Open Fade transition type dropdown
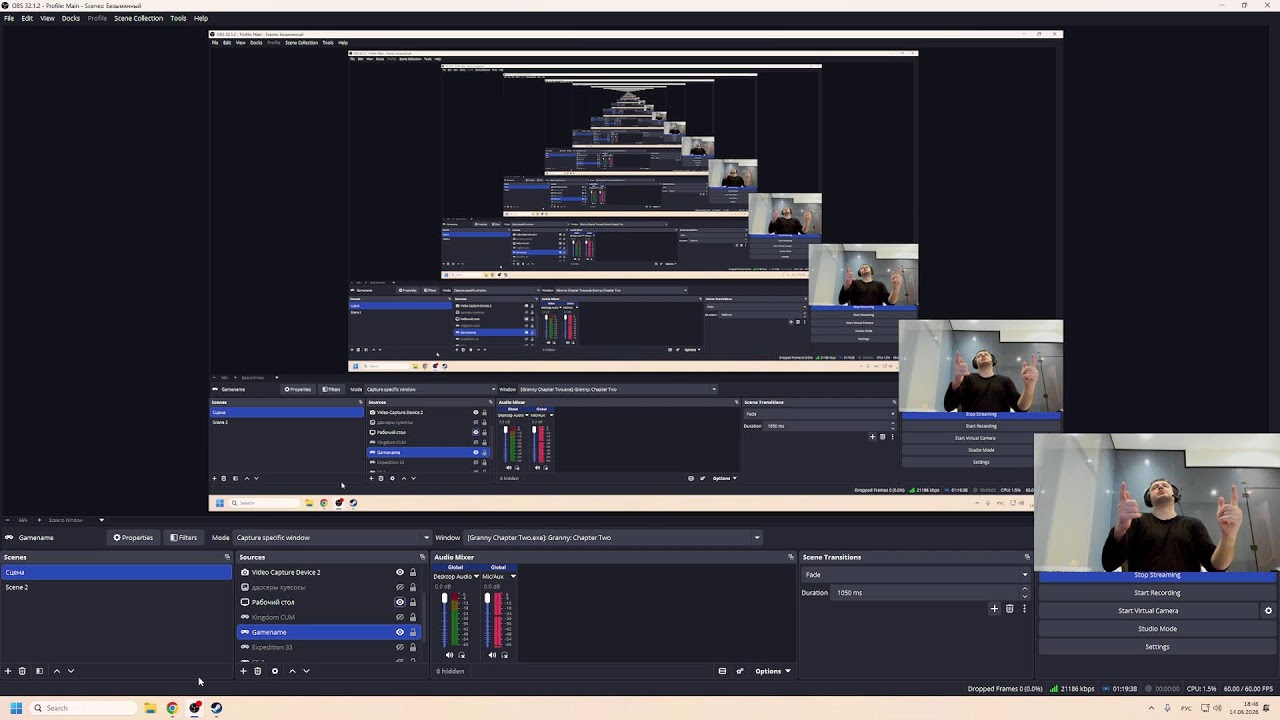Screen dimensions: 1280x720 point(915,575)
